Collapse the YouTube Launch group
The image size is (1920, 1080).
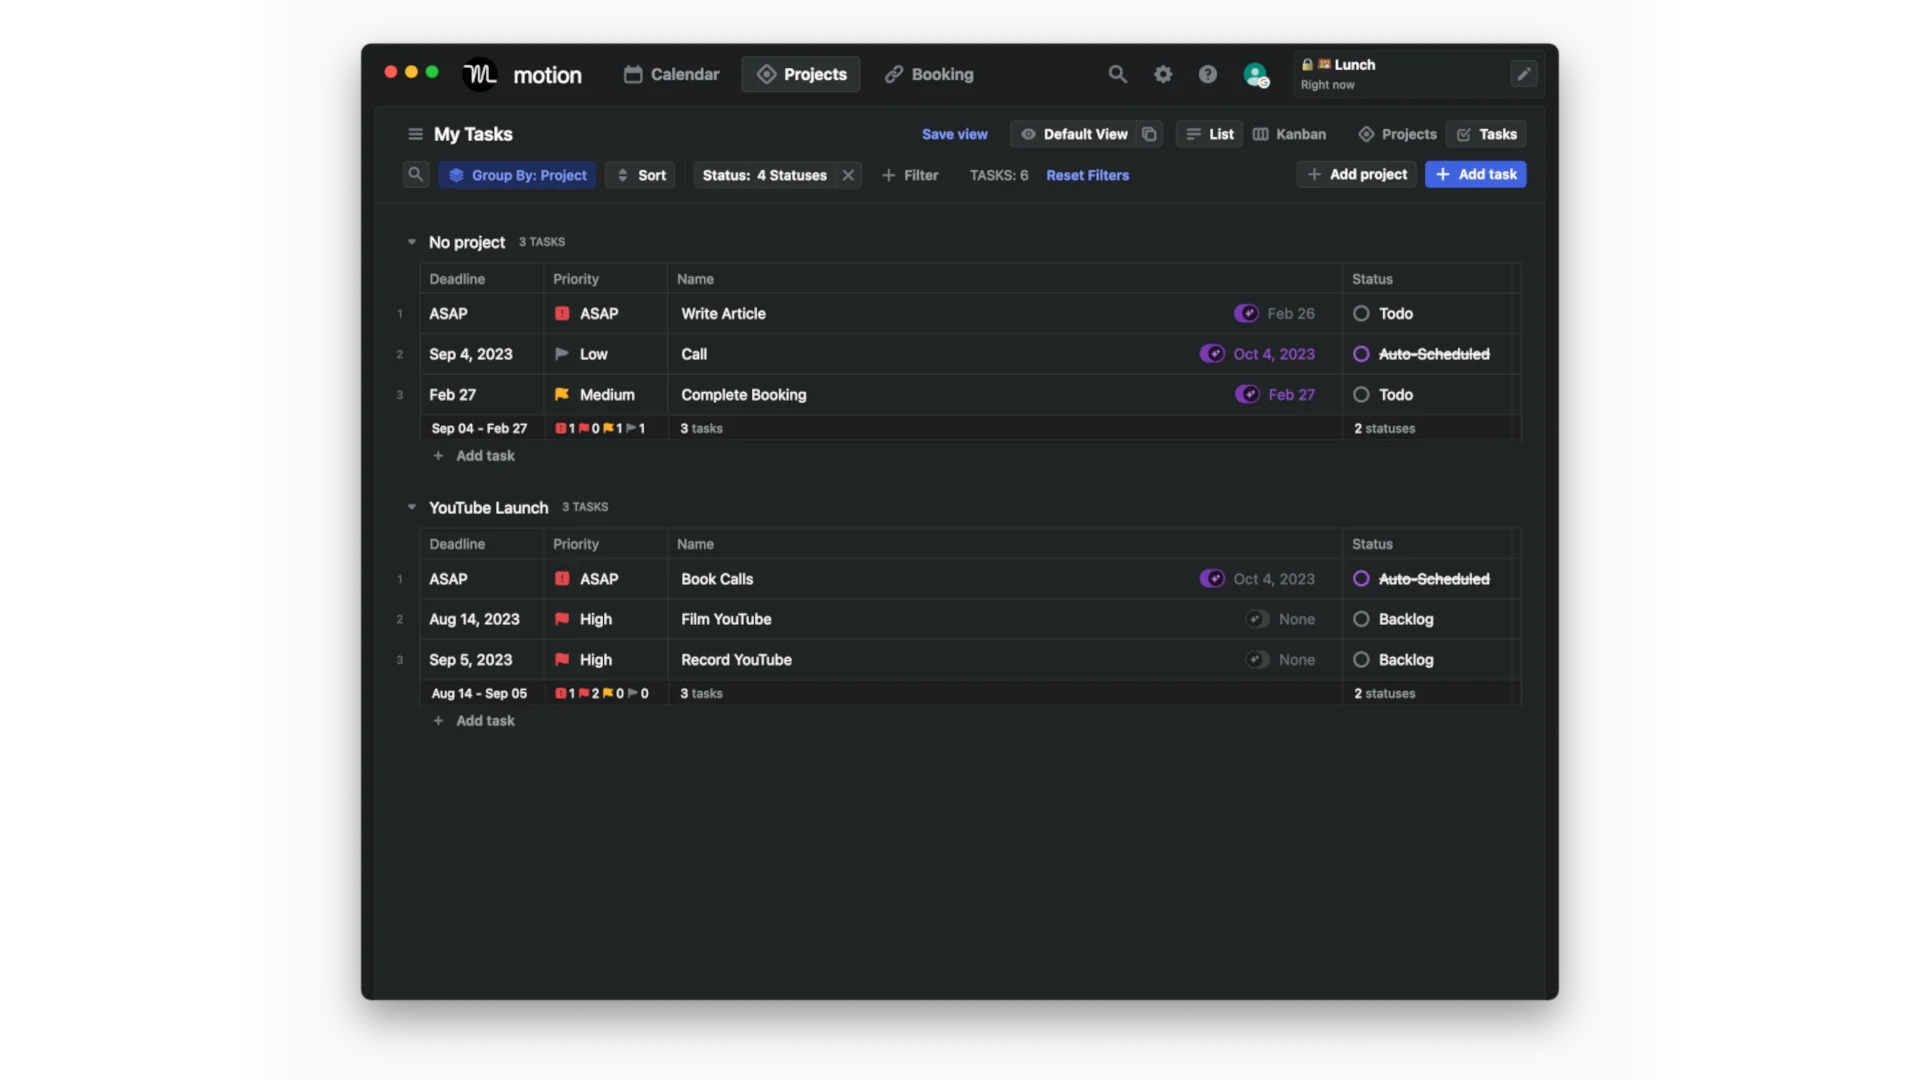(412, 507)
